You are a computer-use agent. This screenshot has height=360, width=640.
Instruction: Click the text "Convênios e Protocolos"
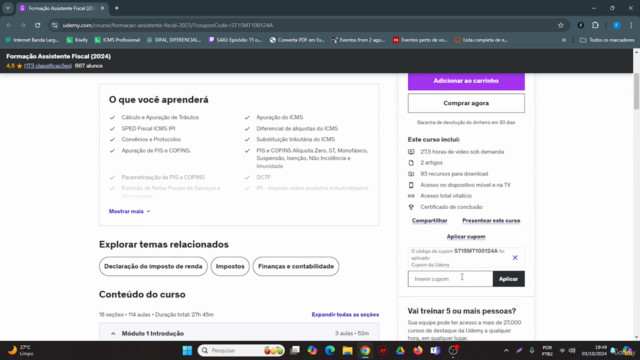click(151, 140)
